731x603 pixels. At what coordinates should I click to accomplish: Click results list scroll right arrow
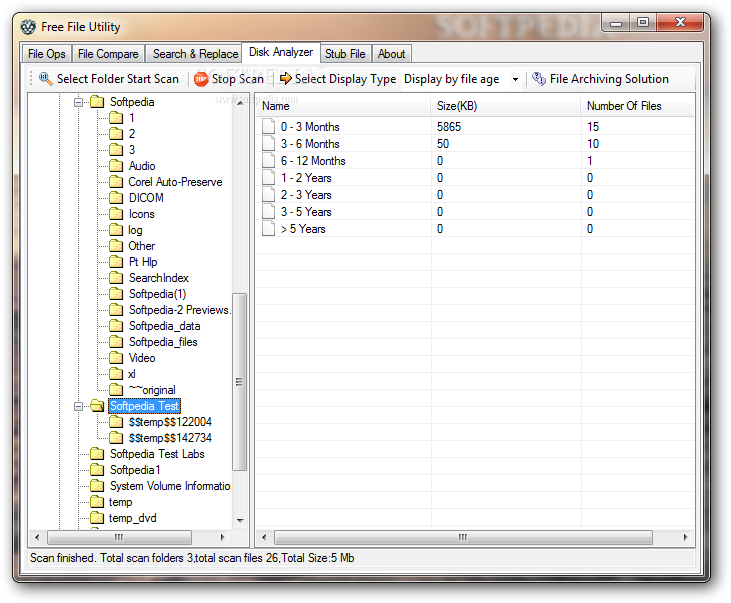pos(685,537)
